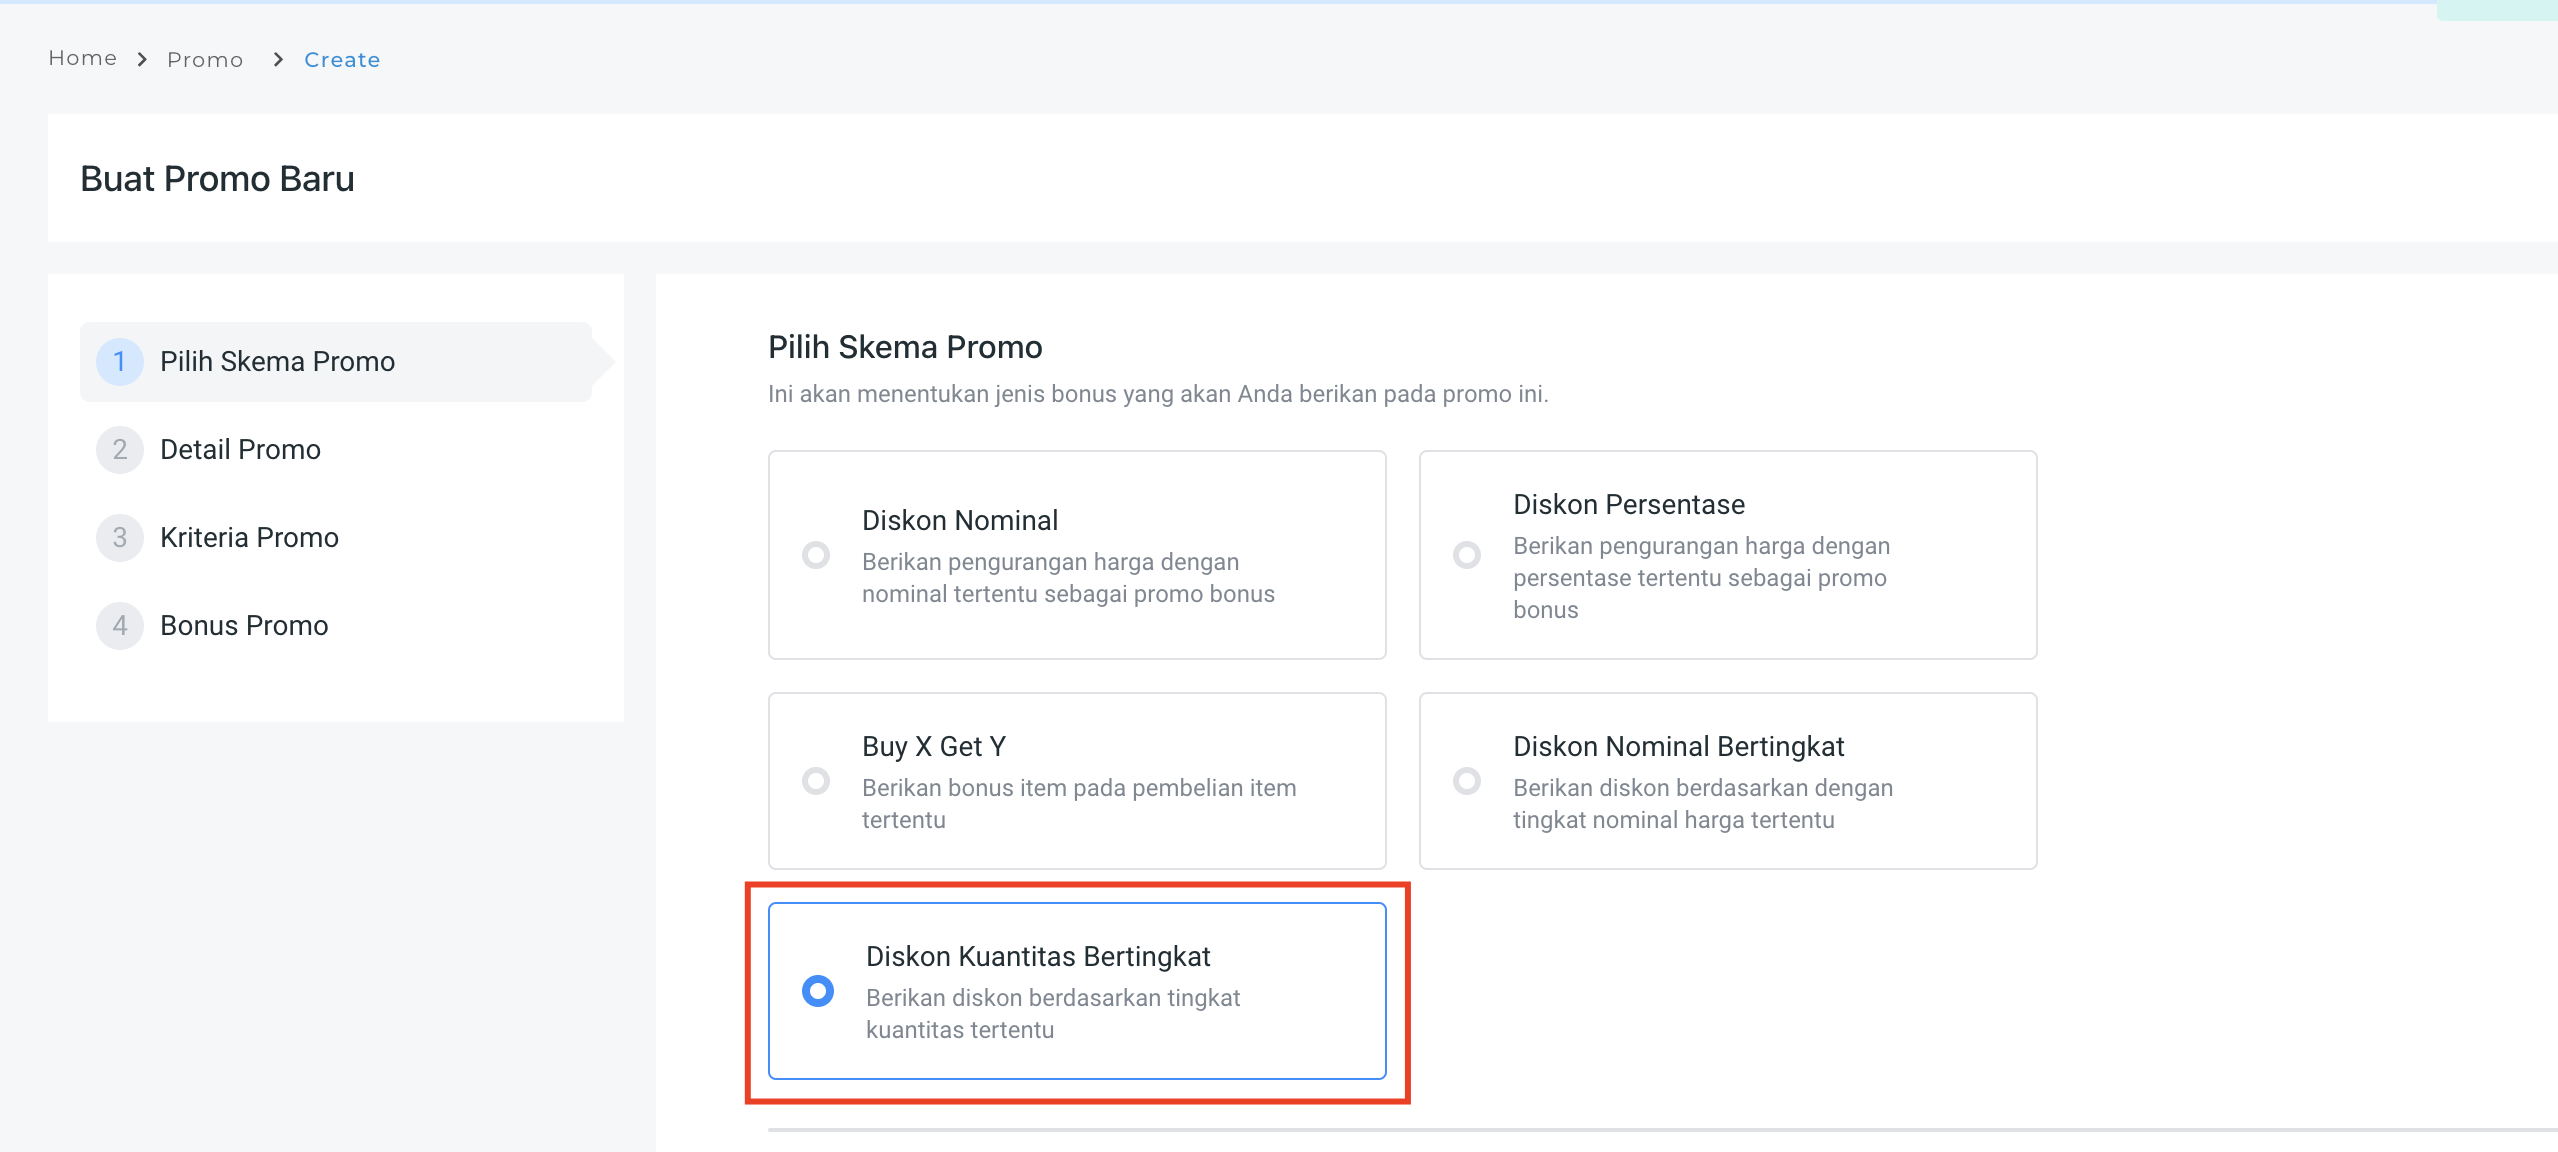Switch to Detail Promo step
Image resolution: width=2558 pixels, height=1152 pixels.
click(240, 450)
